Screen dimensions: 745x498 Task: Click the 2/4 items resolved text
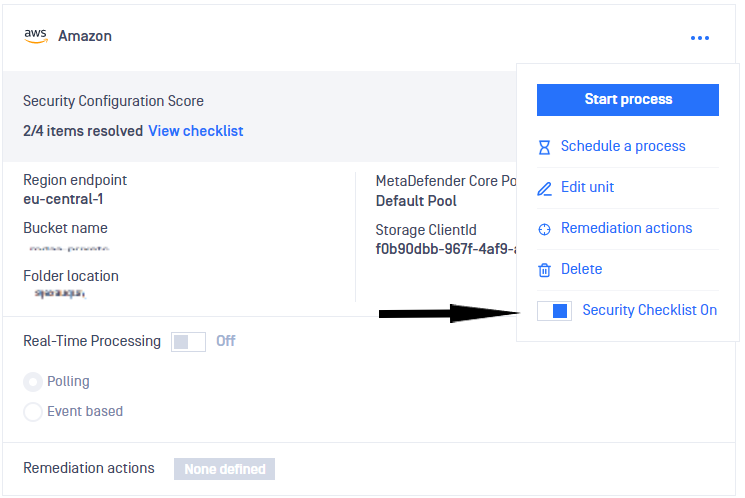[83, 131]
